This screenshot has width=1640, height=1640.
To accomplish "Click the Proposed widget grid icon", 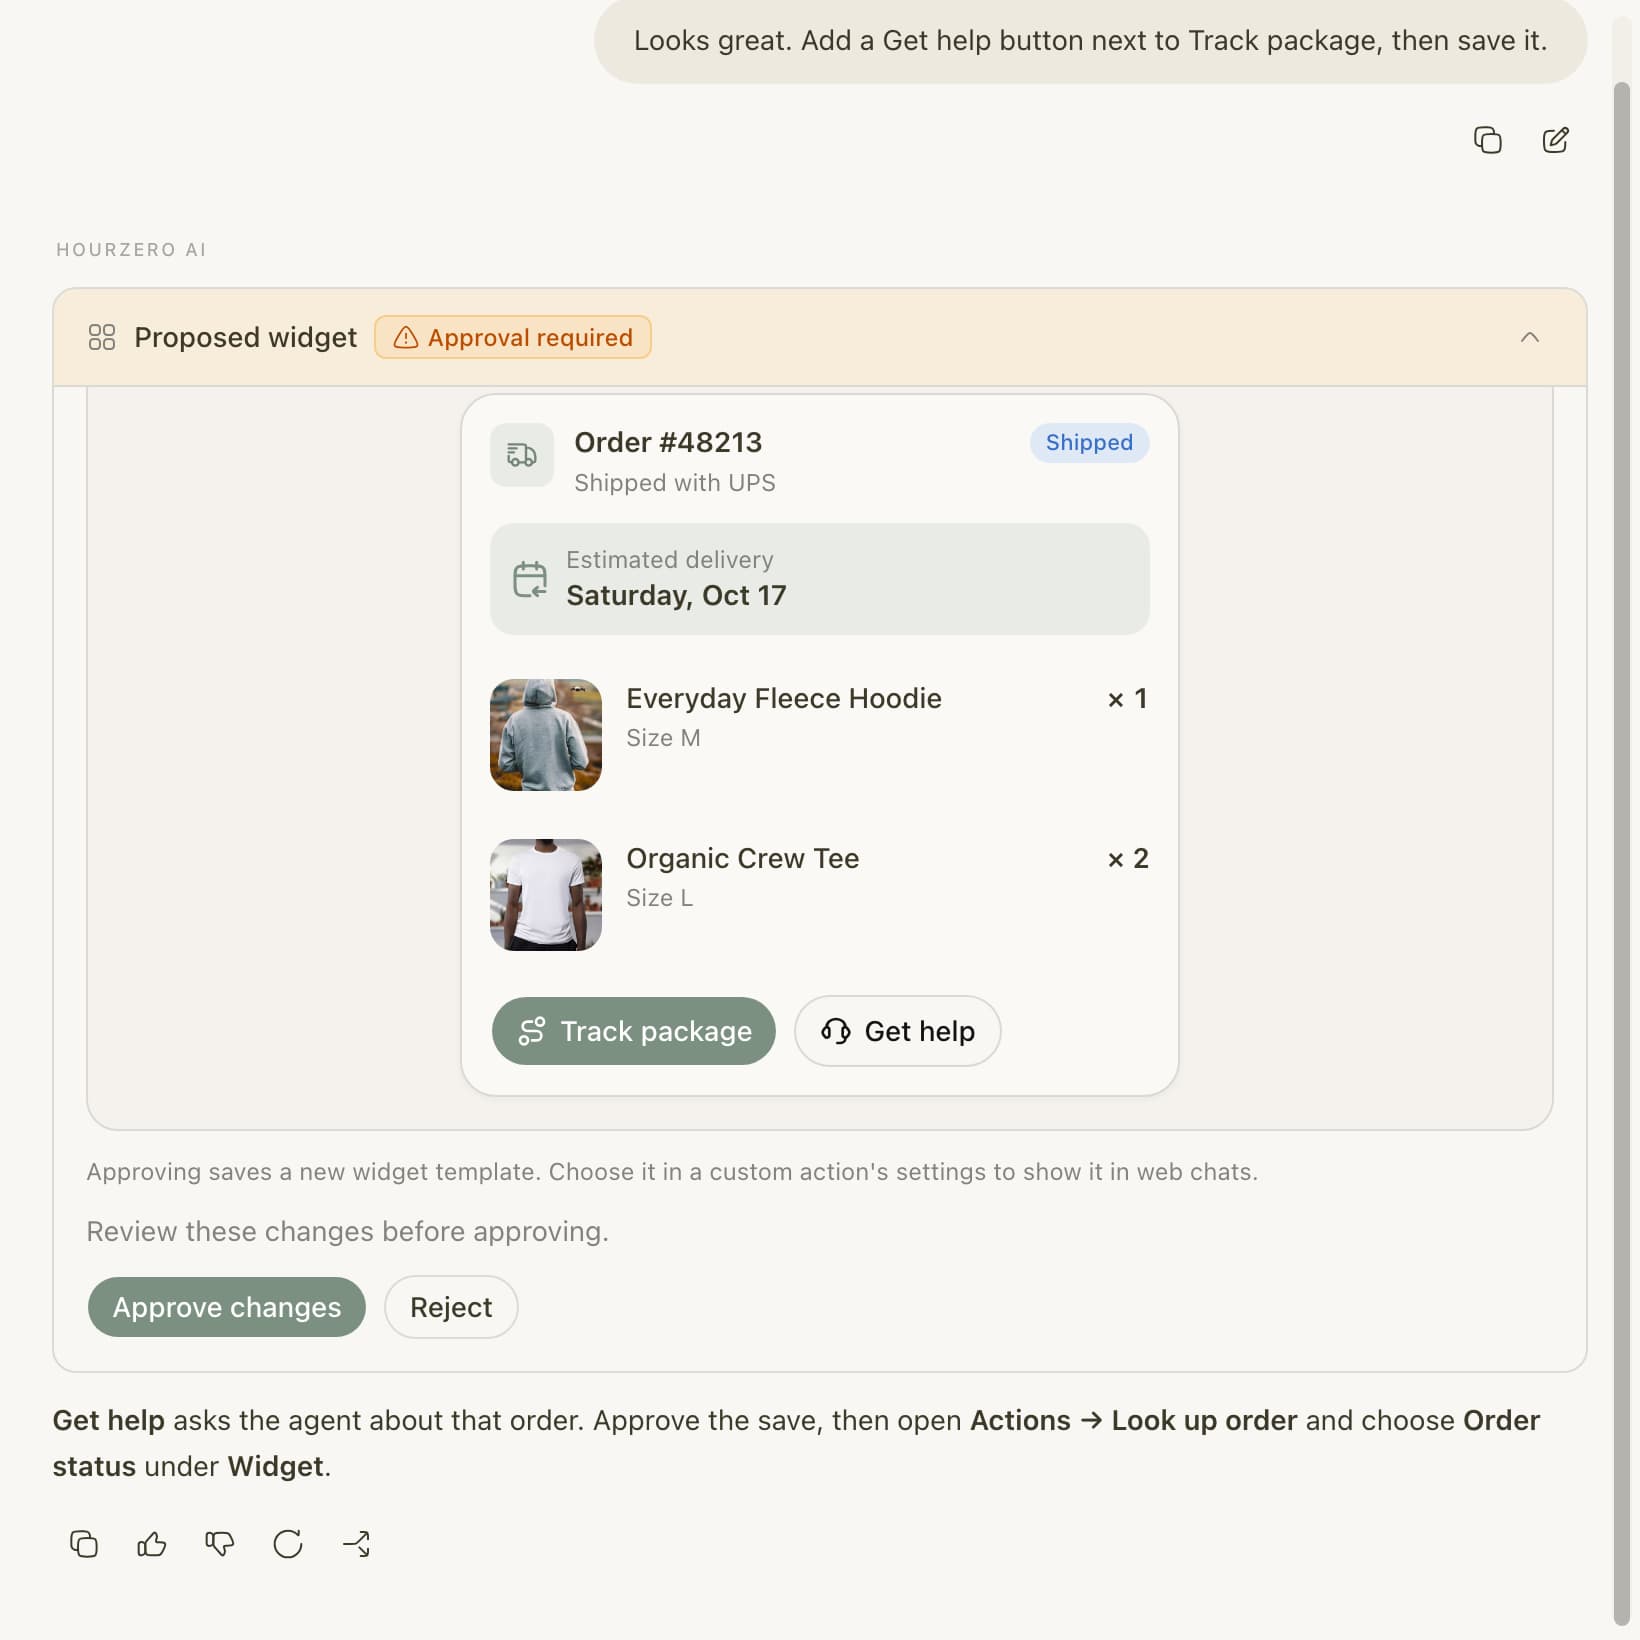I will click(x=102, y=337).
